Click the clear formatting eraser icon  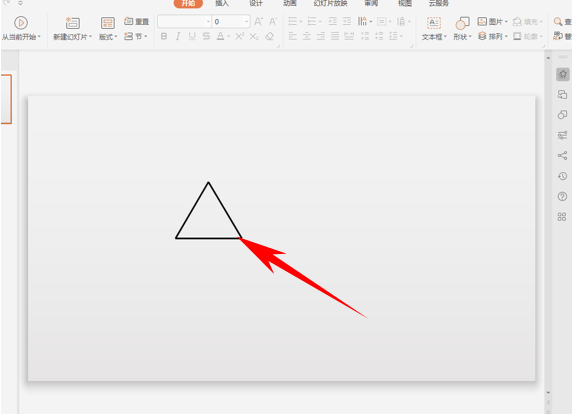(270, 36)
